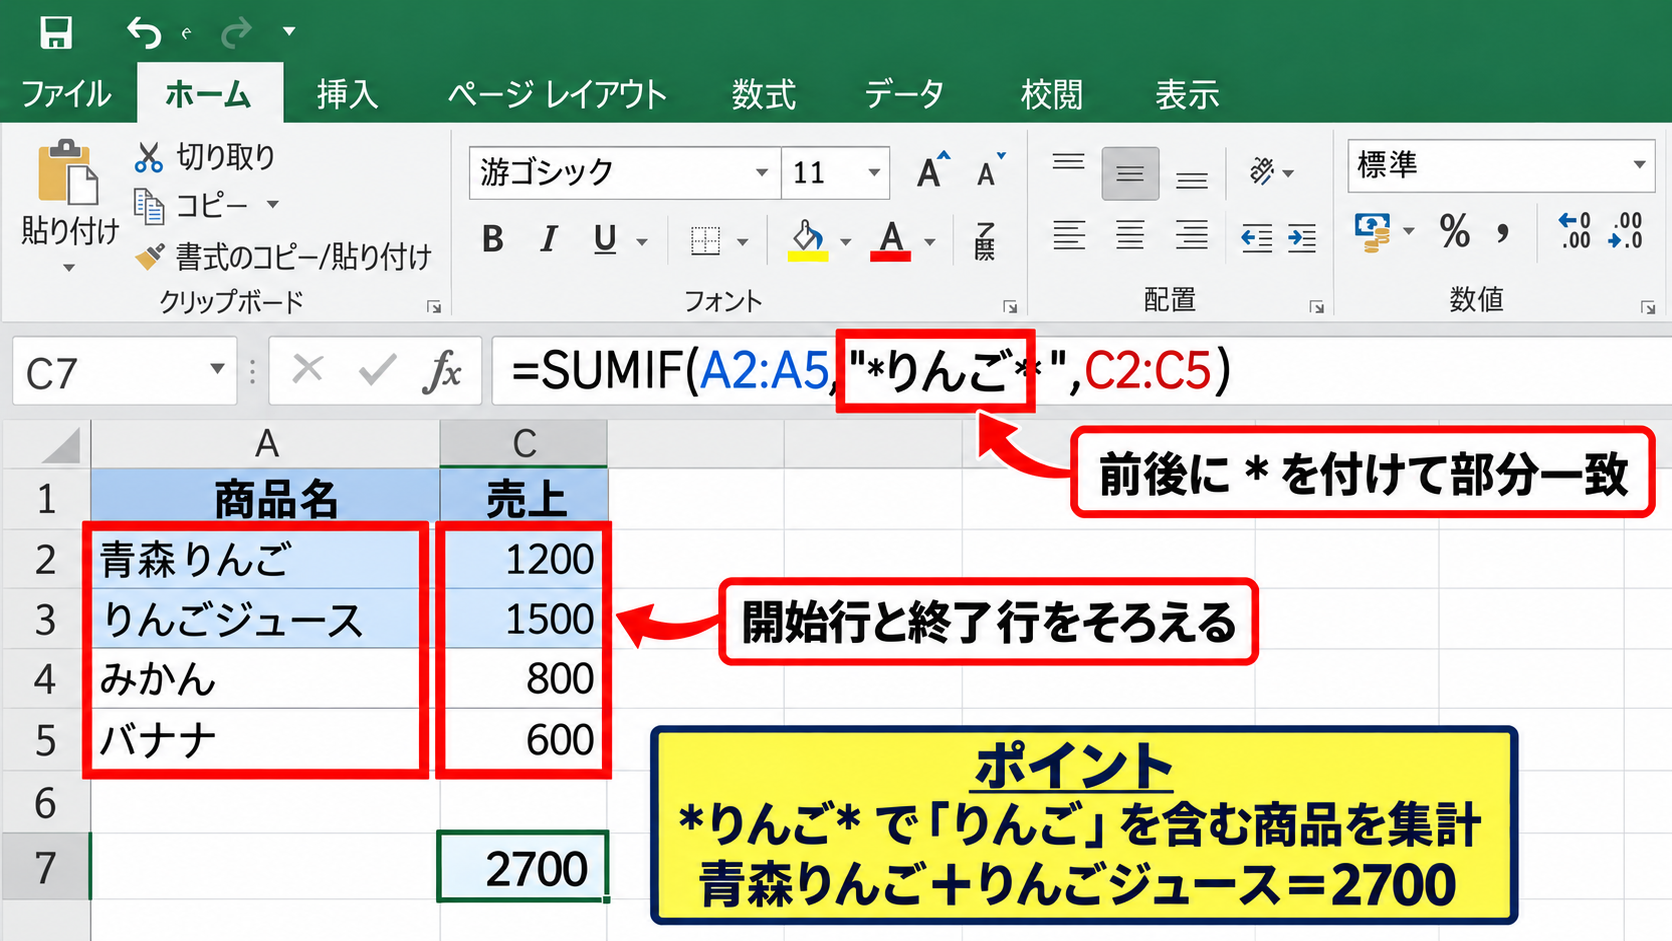Click the accounting currency format icon
The image size is (1672, 941).
tap(1373, 232)
